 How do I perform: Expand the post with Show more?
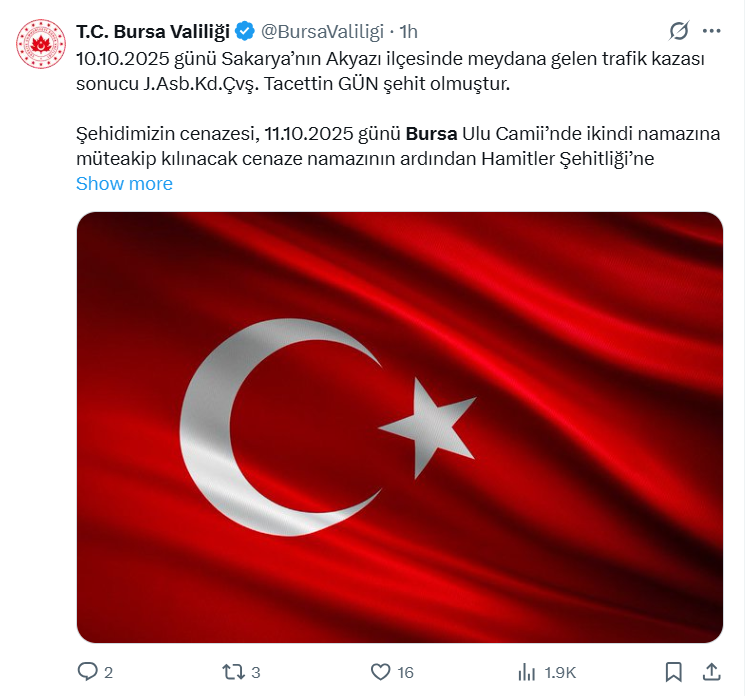pos(124,183)
